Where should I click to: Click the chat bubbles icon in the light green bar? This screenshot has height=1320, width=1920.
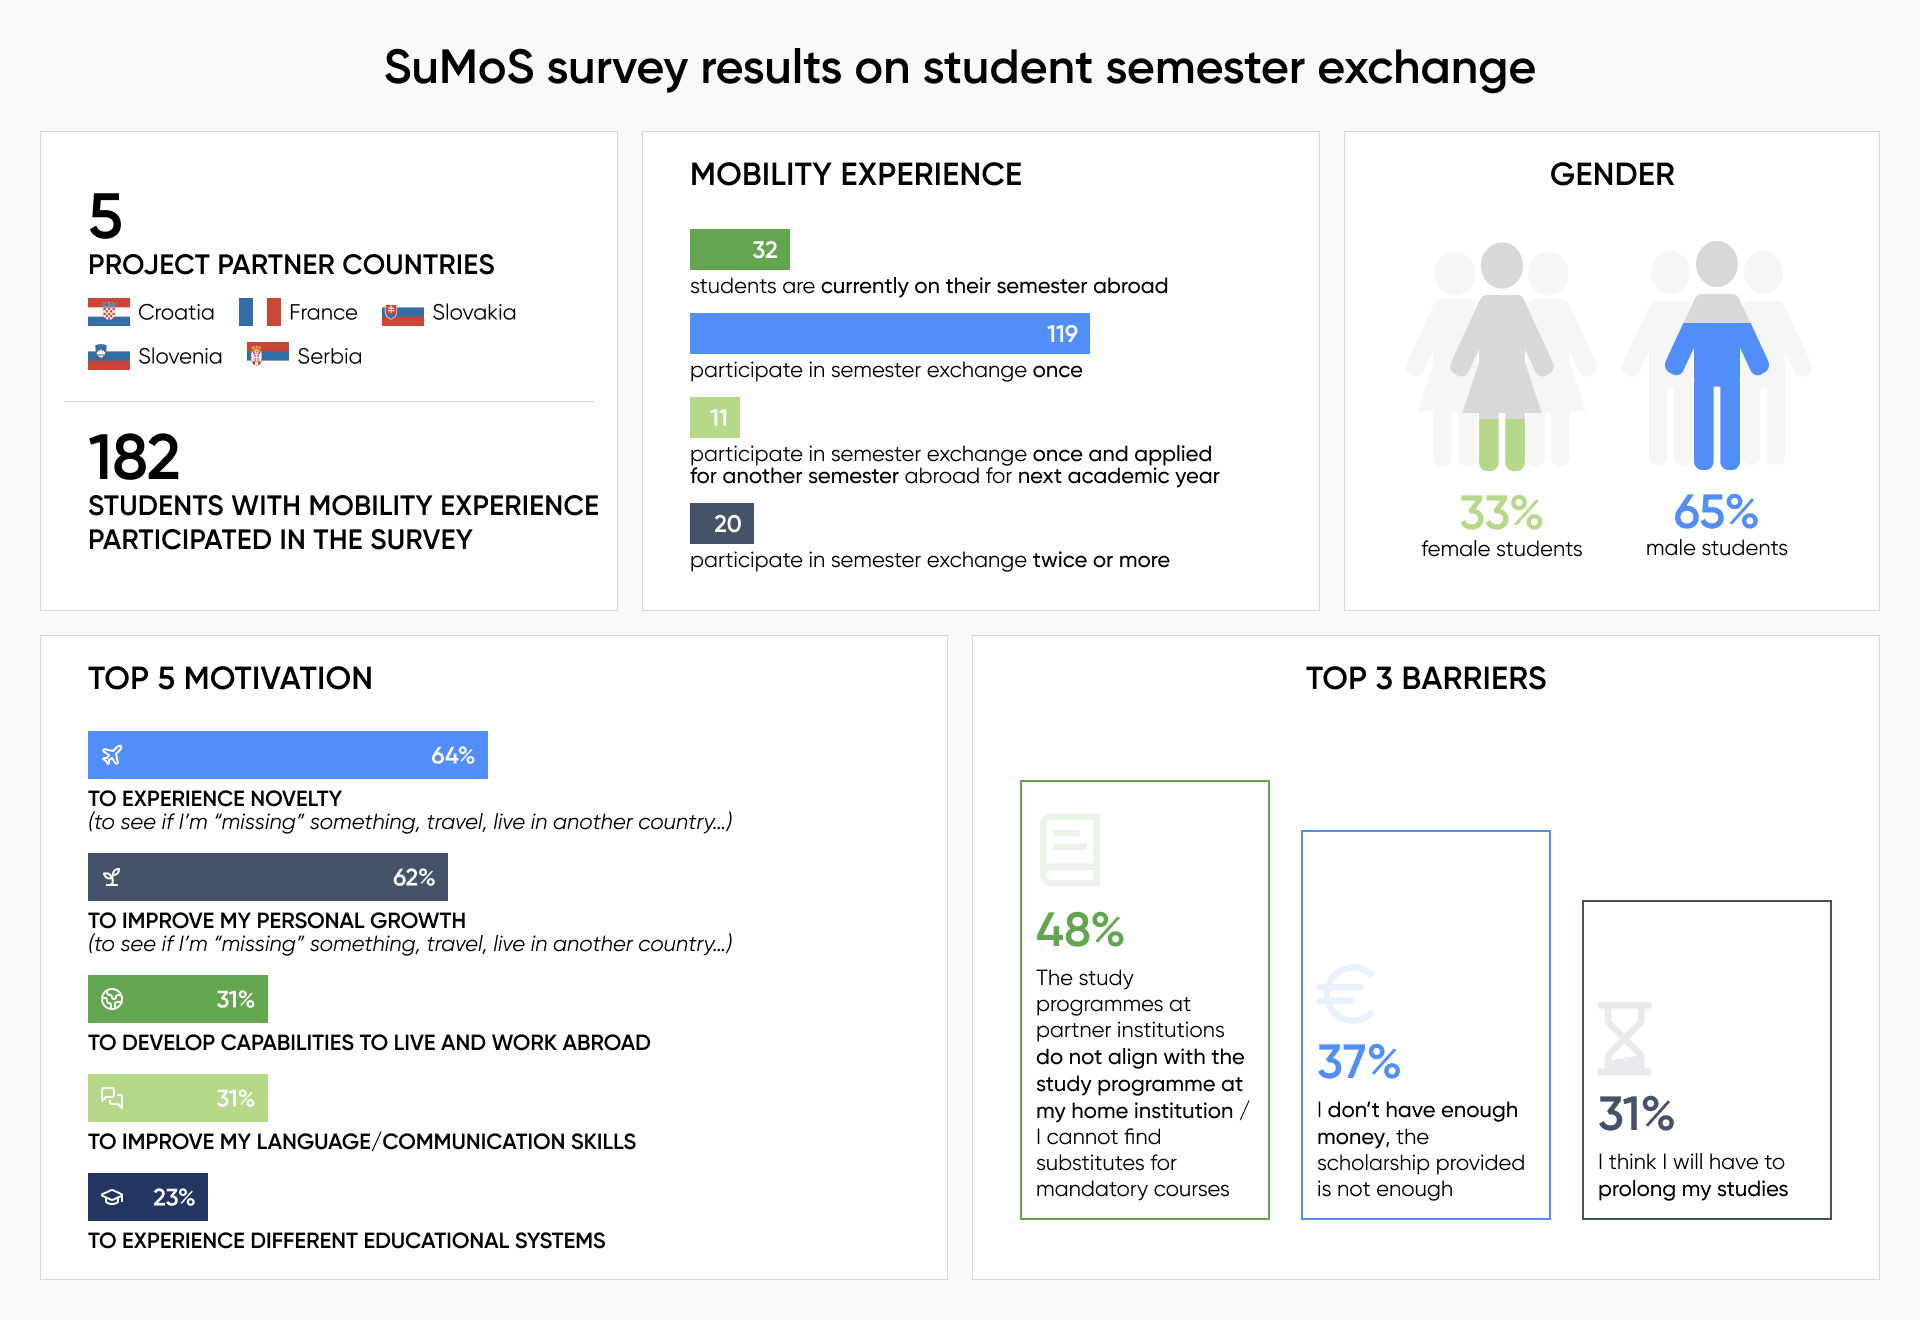[112, 1098]
